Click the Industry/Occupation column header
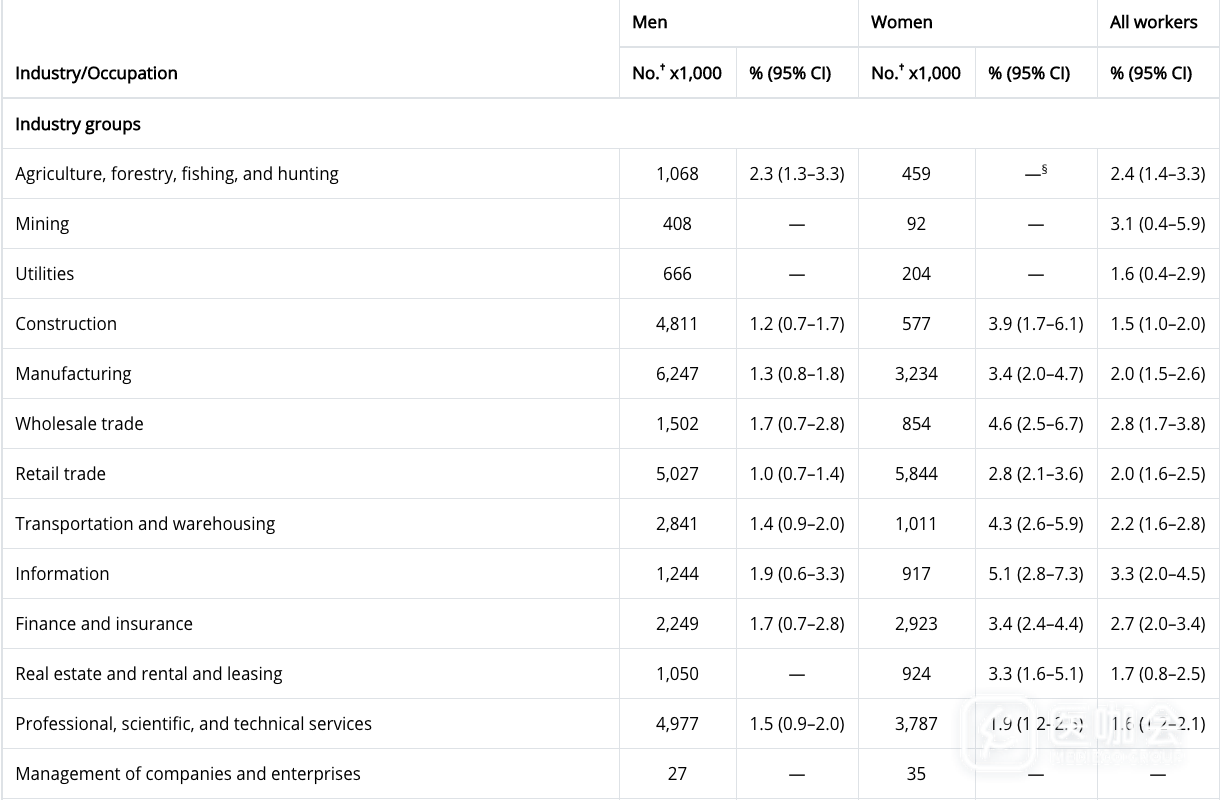1222x800 pixels. click(96, 73)
